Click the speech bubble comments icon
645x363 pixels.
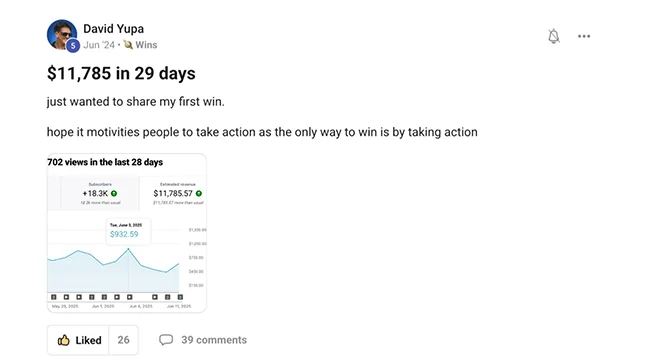(x=166, y=340)
